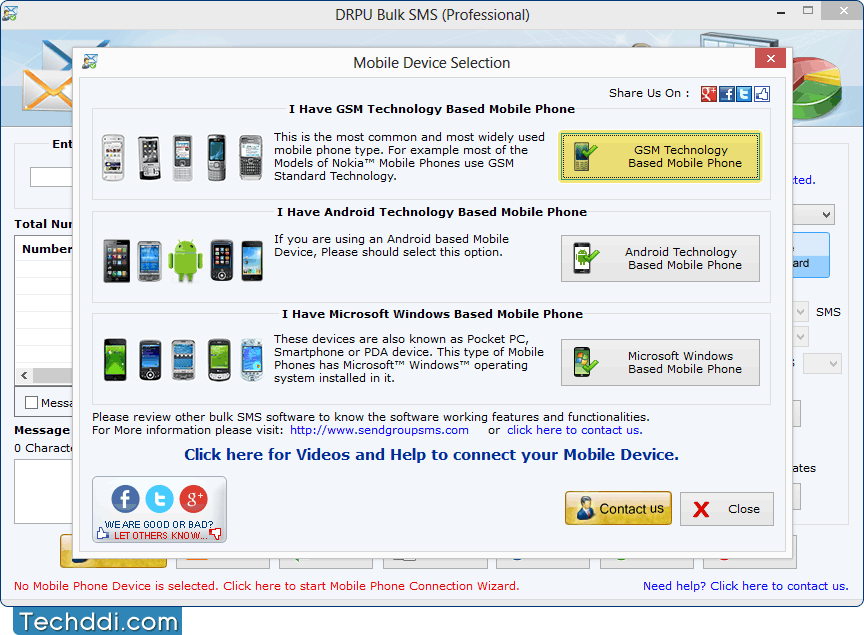Choose GSM Technology Based Mobile Phone
The width and height of the screenshot is (864, 635).
click(660, 157)
